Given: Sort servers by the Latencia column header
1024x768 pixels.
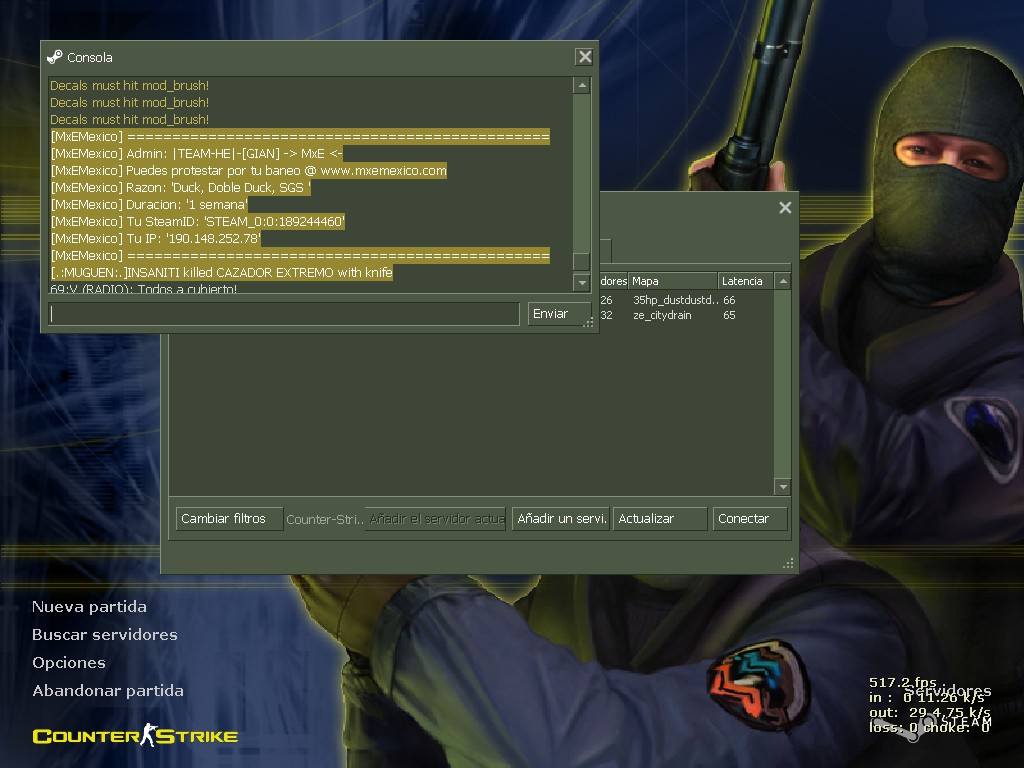Looking at the screenshot, I should [x=745, y=281].
